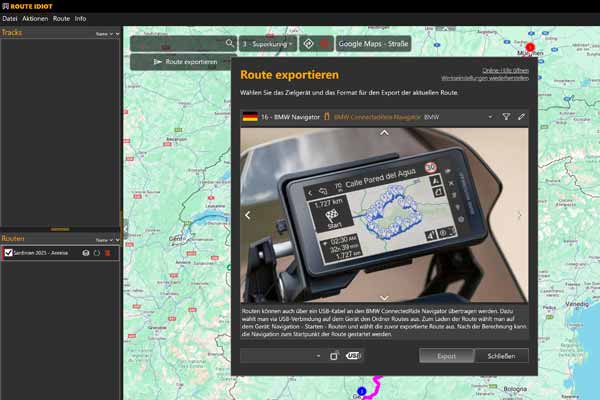This screenshot has height=400, width=600.
Task: Open the 3 - Superkurvig routing profile dropdown
Action: tap(268, 44)
